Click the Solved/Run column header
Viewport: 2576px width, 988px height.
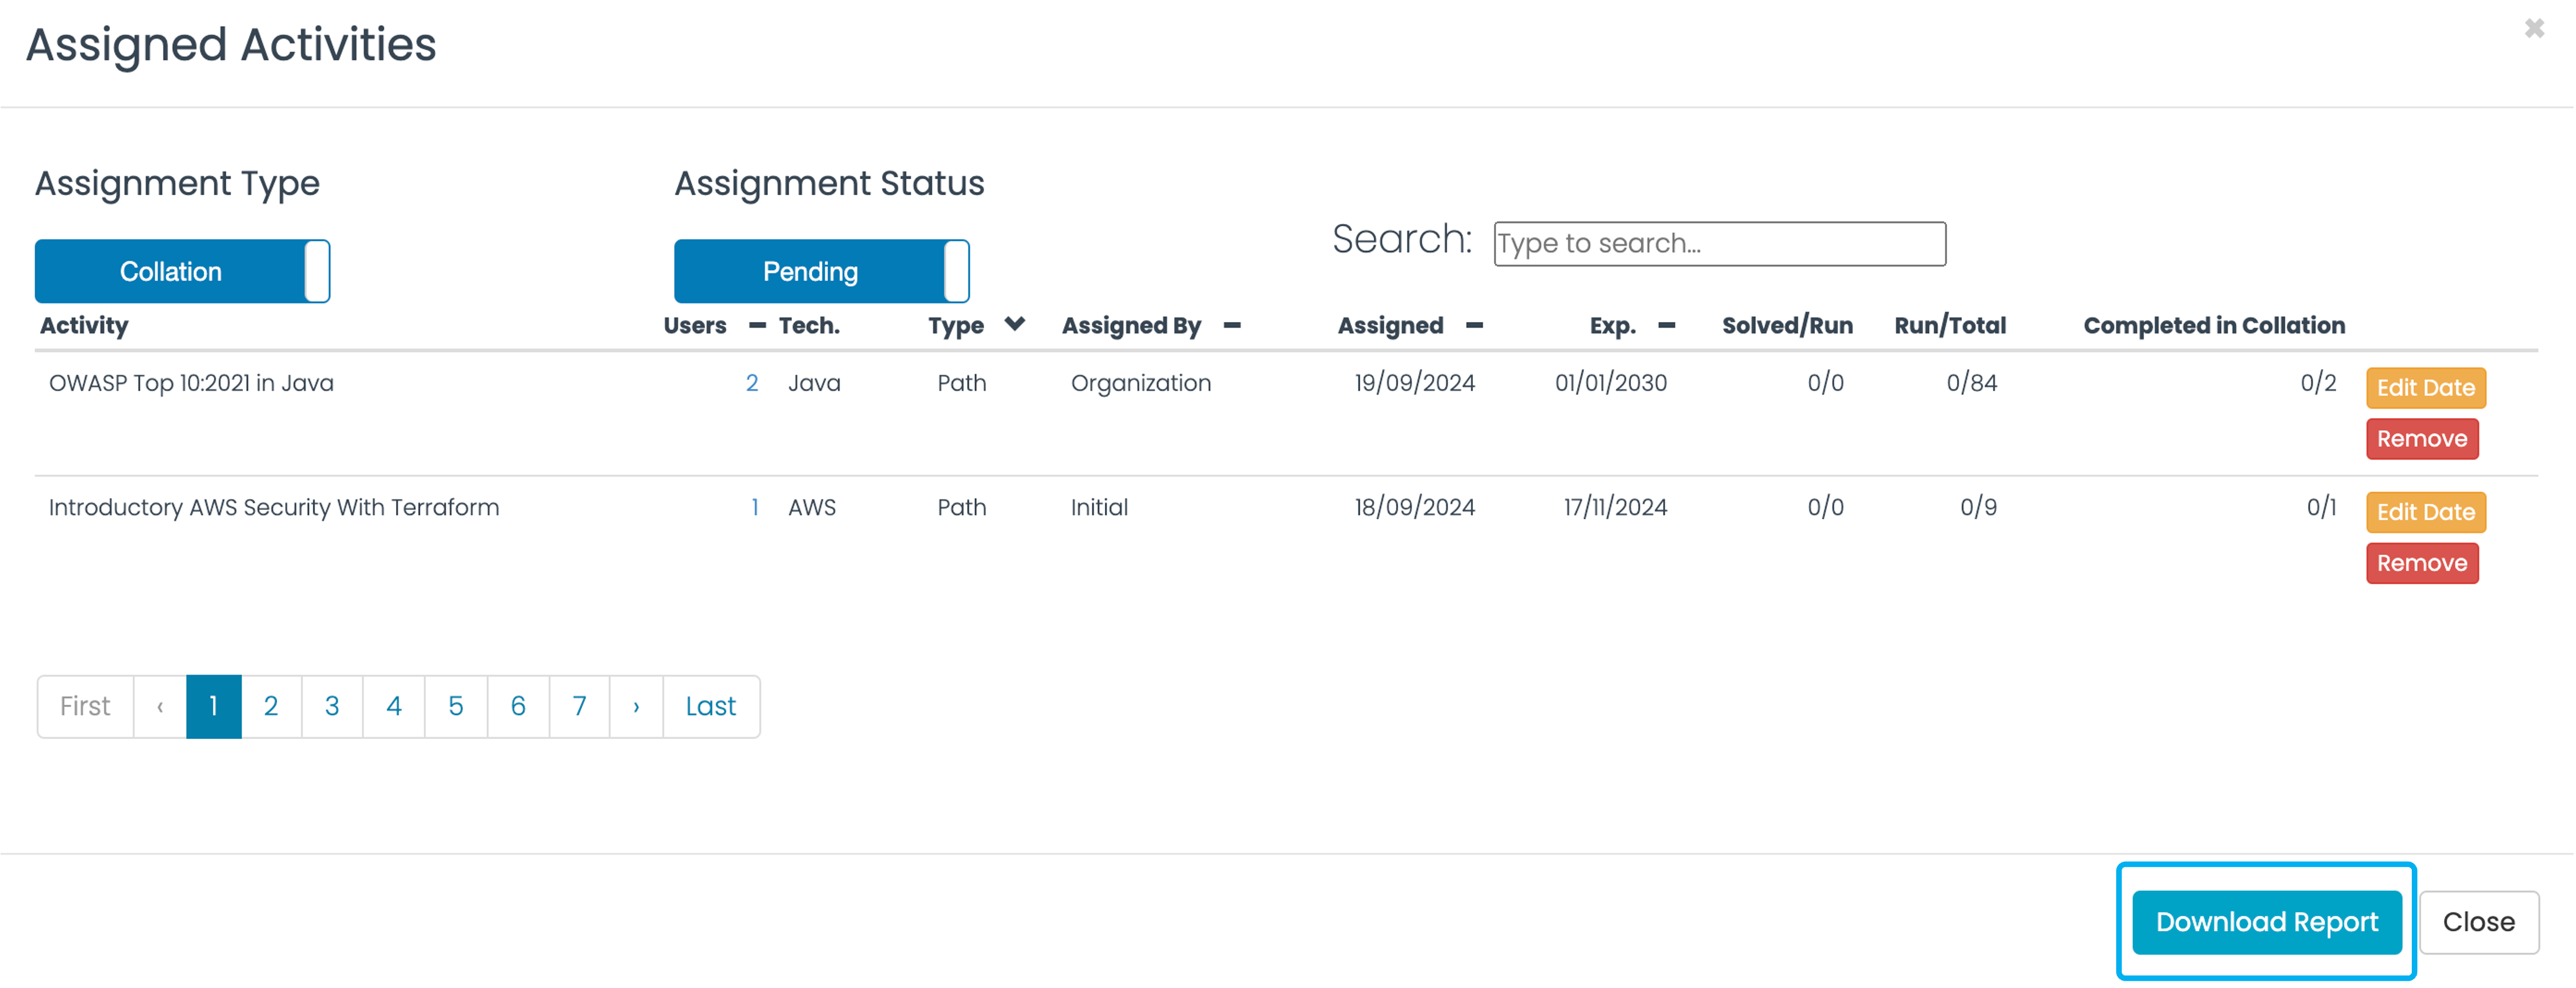click(1787, 325)
